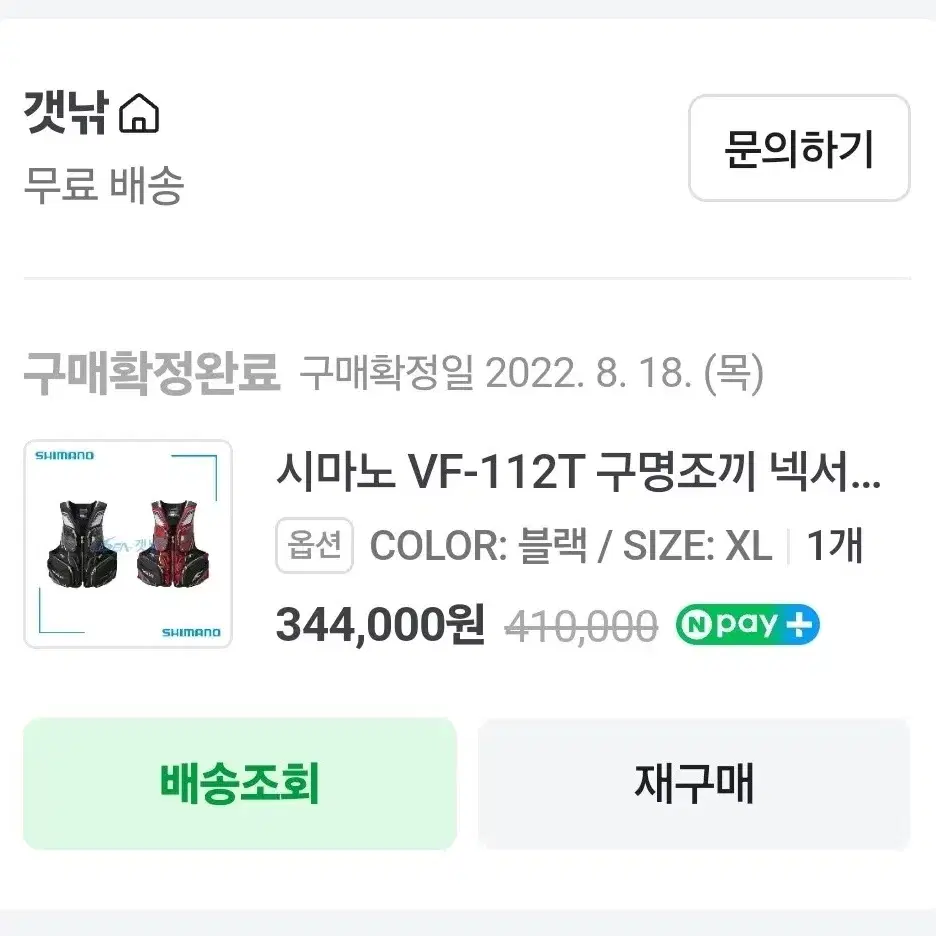Click the black vest in the thumbnail
The image size is (936, 936).
pos(82,543)
